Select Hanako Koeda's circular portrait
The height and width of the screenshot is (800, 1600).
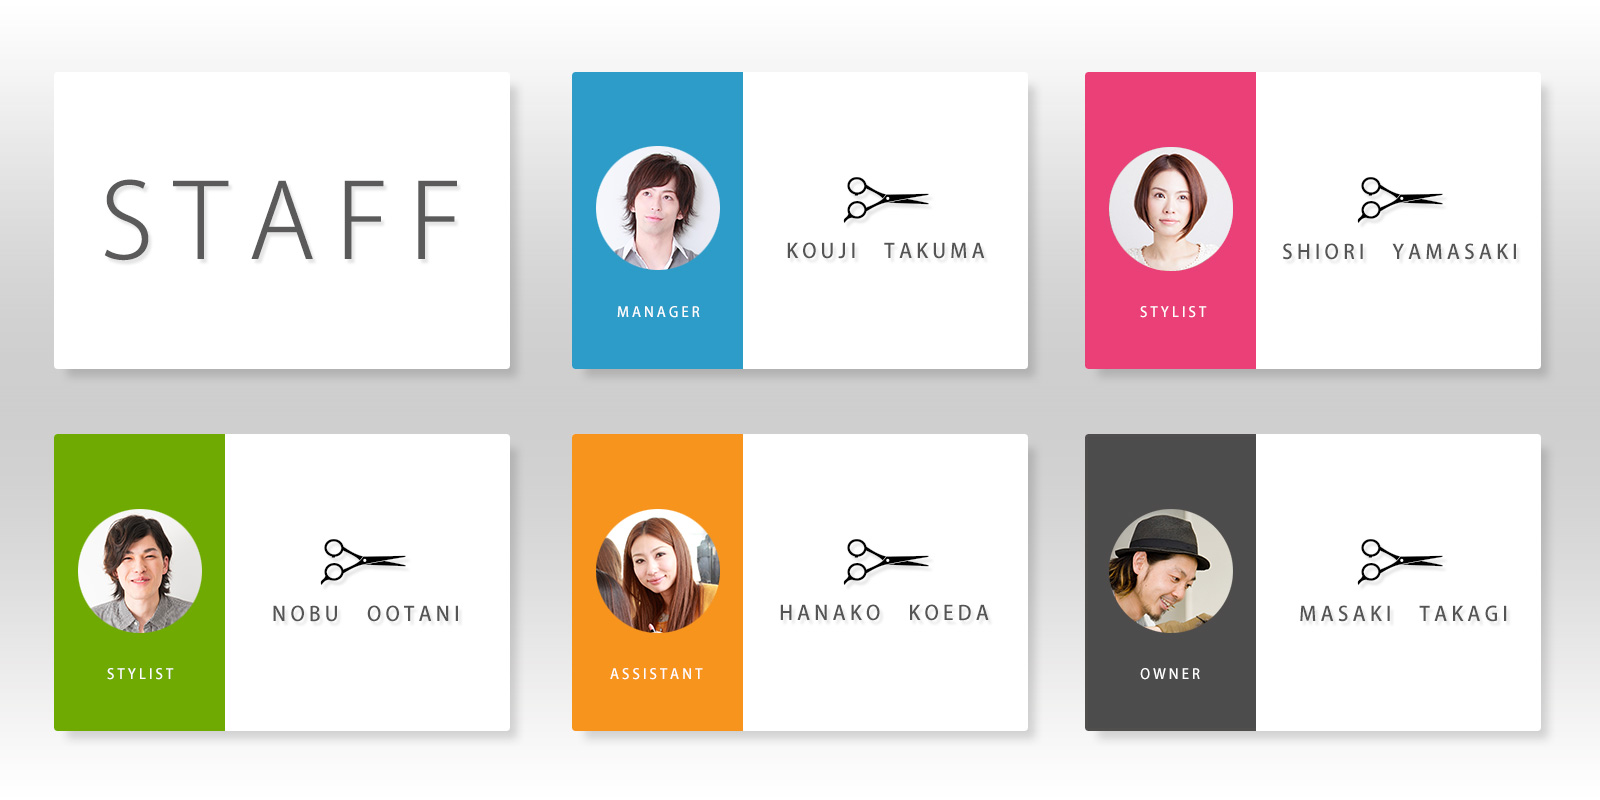pos(658,571)
